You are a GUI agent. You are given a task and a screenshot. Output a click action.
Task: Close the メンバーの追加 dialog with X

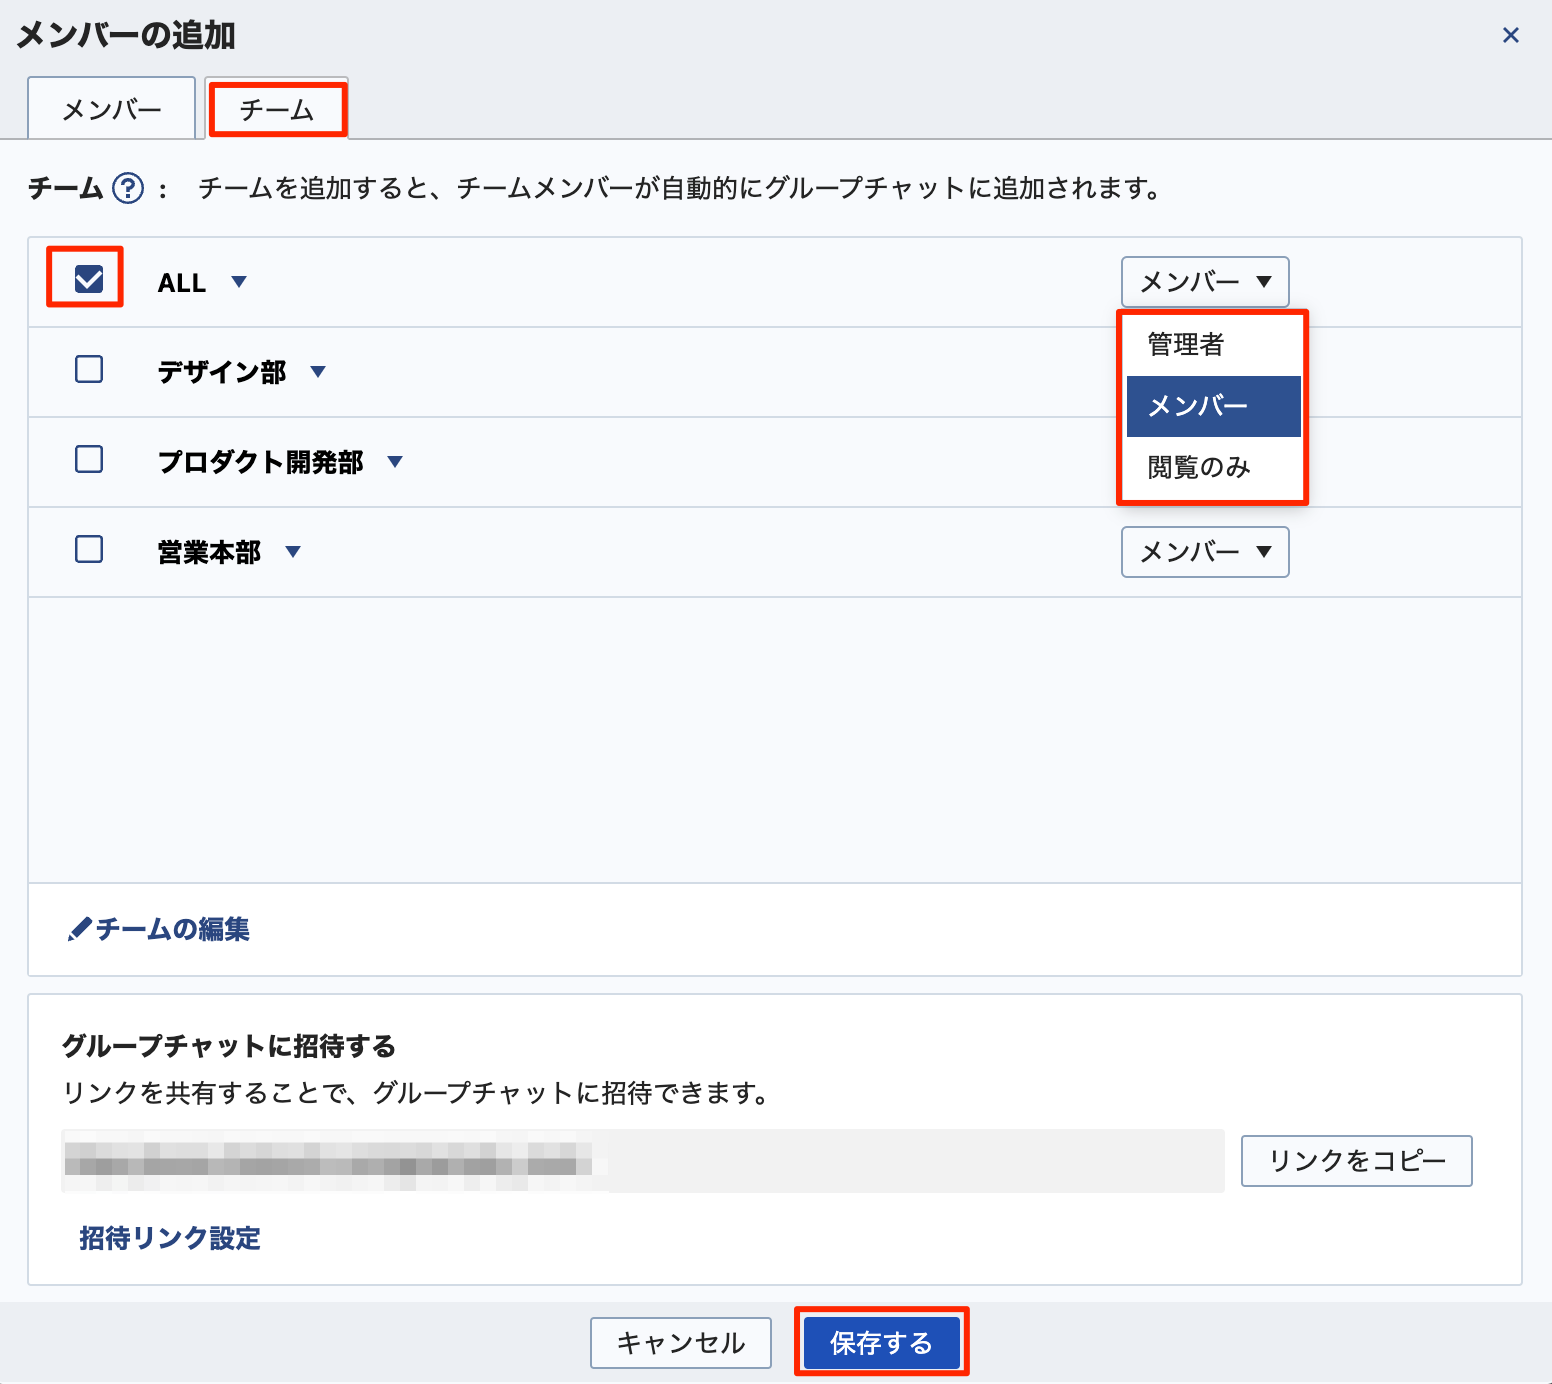[x=1510, y=36]
